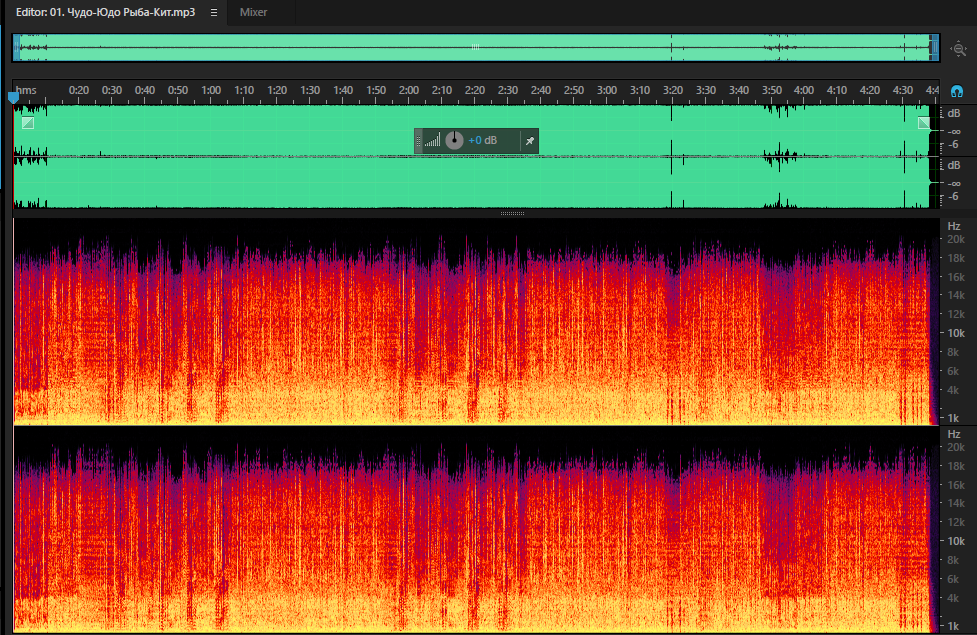Pin the HUD with the pushpin icon
The image size is (977, 635).
[x=530, y=141]
